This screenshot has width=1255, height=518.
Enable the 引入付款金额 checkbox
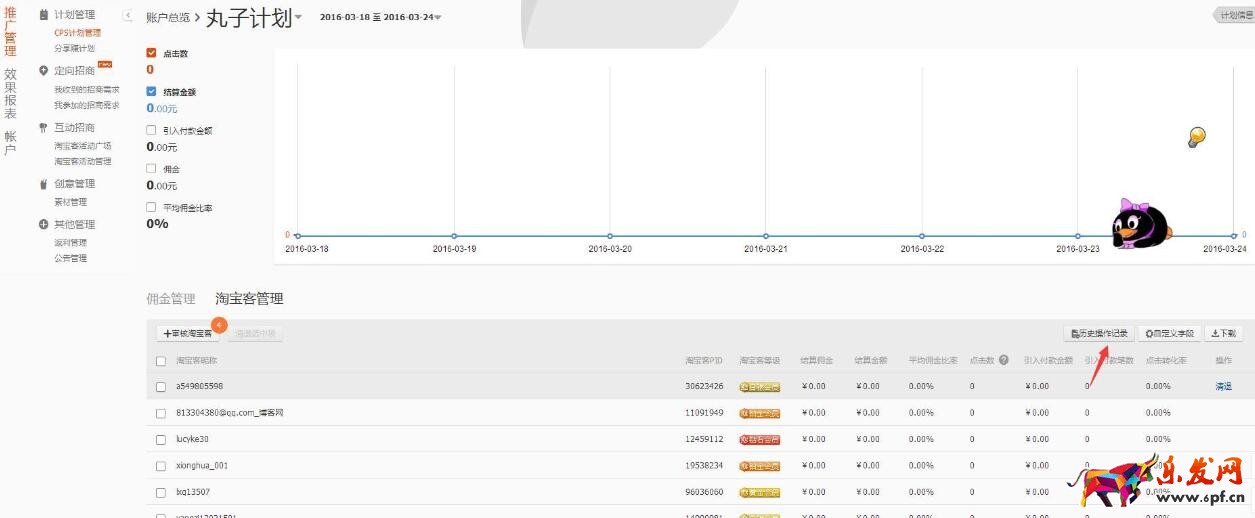pyautogui.click(x=151, y=130)
